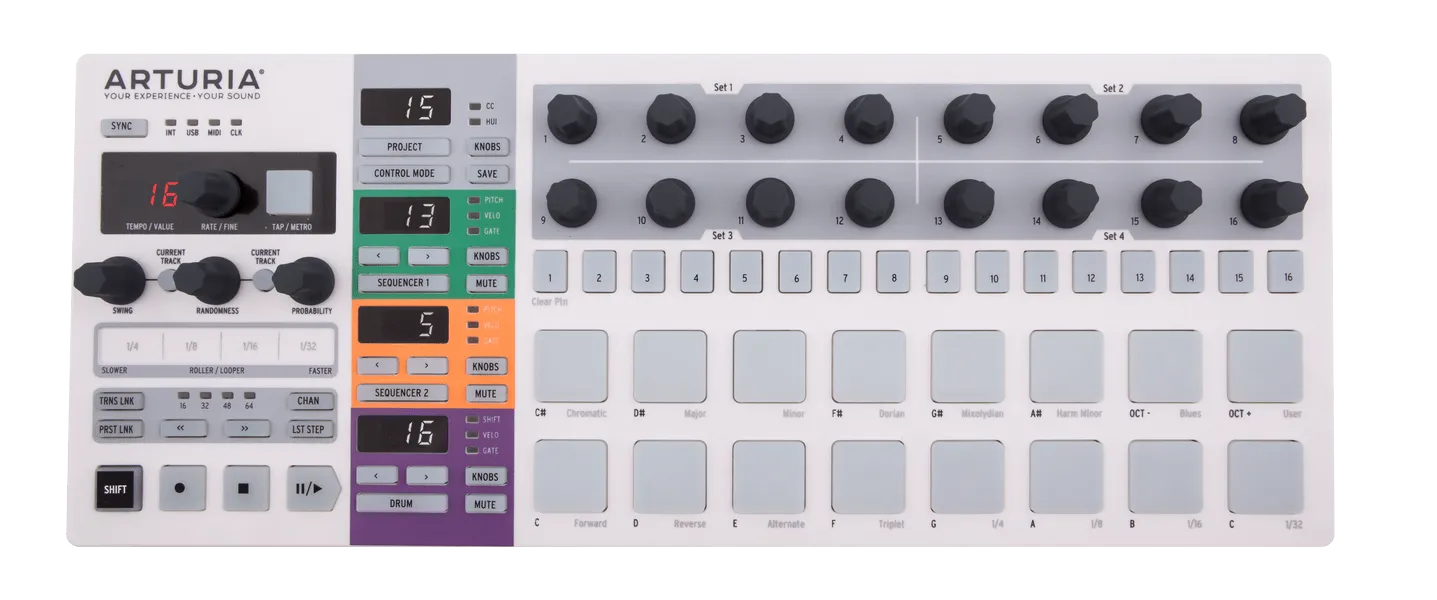The height and width of the screenshot is (600, 1437).
Task: Click the Drum section right arrow button
Action: [428, 476]
